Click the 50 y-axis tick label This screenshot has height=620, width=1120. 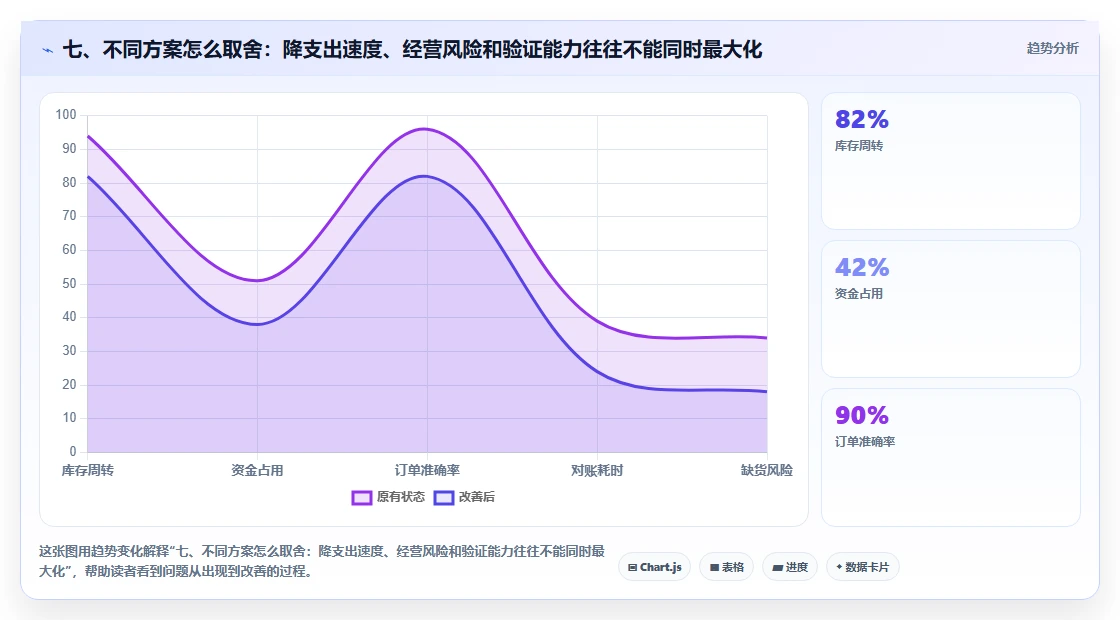pyautogui.click(x=69, y=284)
